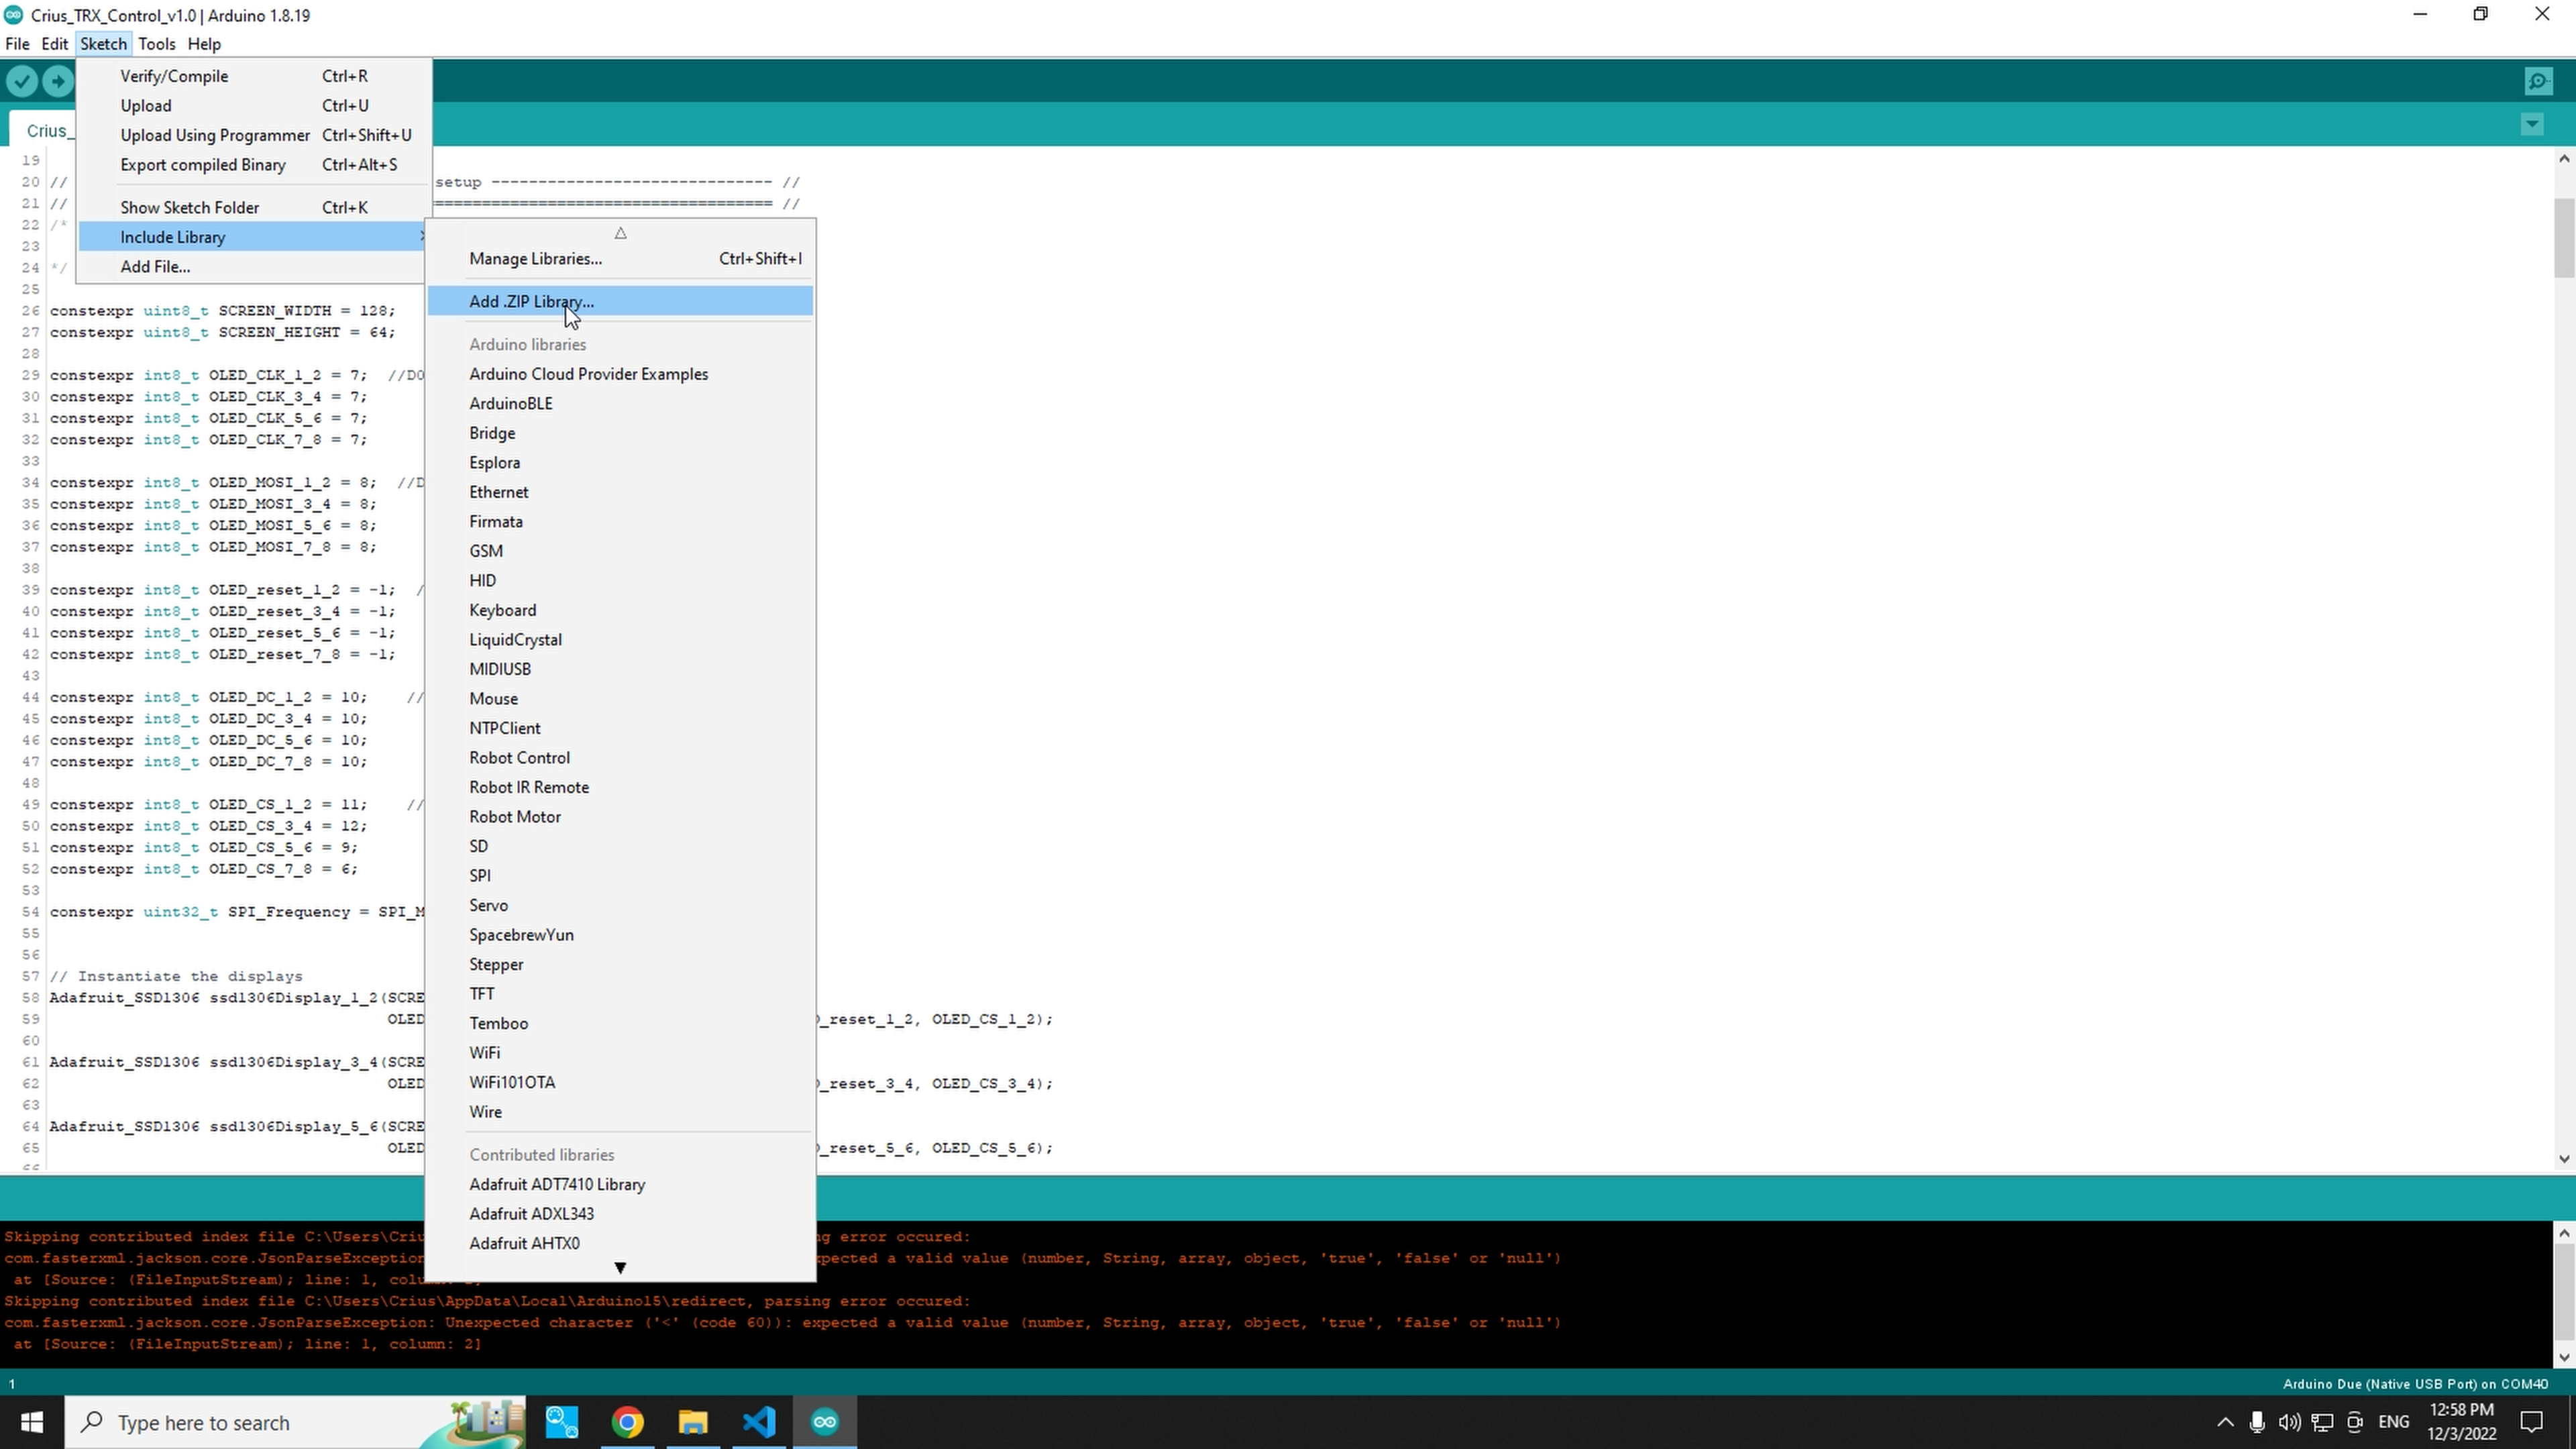Click the Upload arrow icon

[x=58, y=81]
